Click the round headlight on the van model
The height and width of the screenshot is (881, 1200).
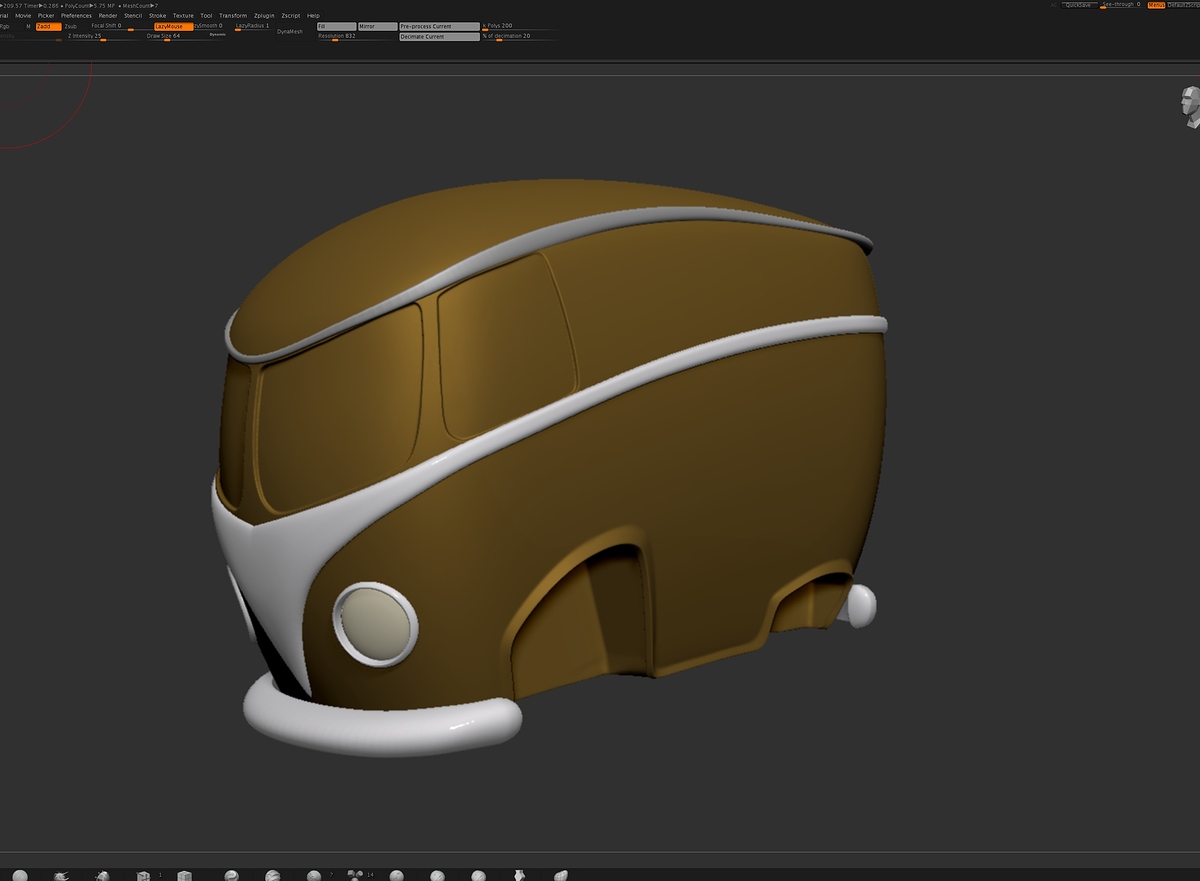pos(375,624)
